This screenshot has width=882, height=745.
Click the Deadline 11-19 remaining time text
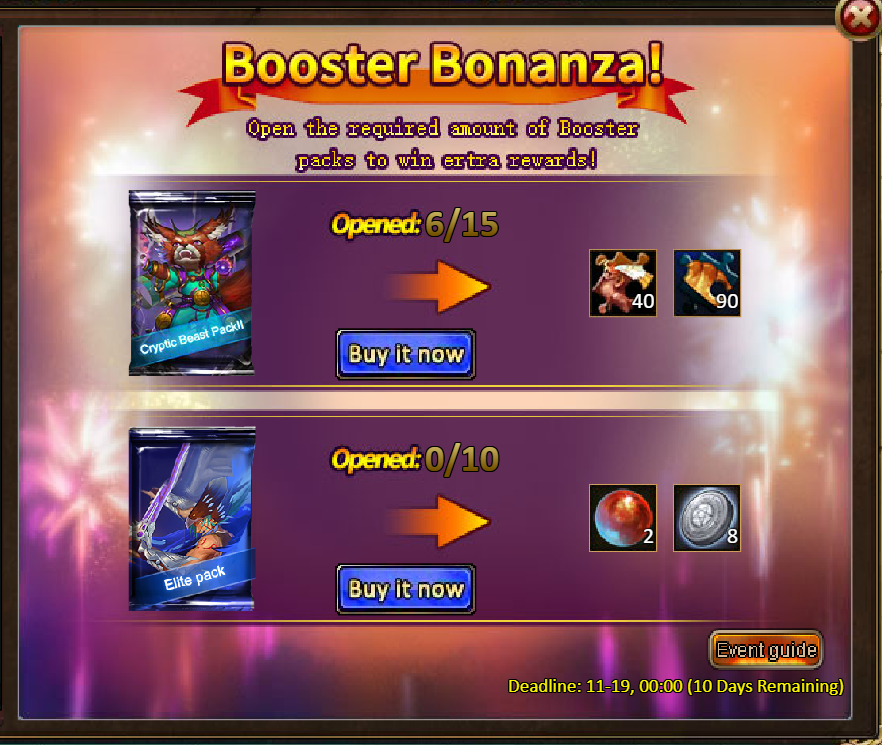pos(676,686)
